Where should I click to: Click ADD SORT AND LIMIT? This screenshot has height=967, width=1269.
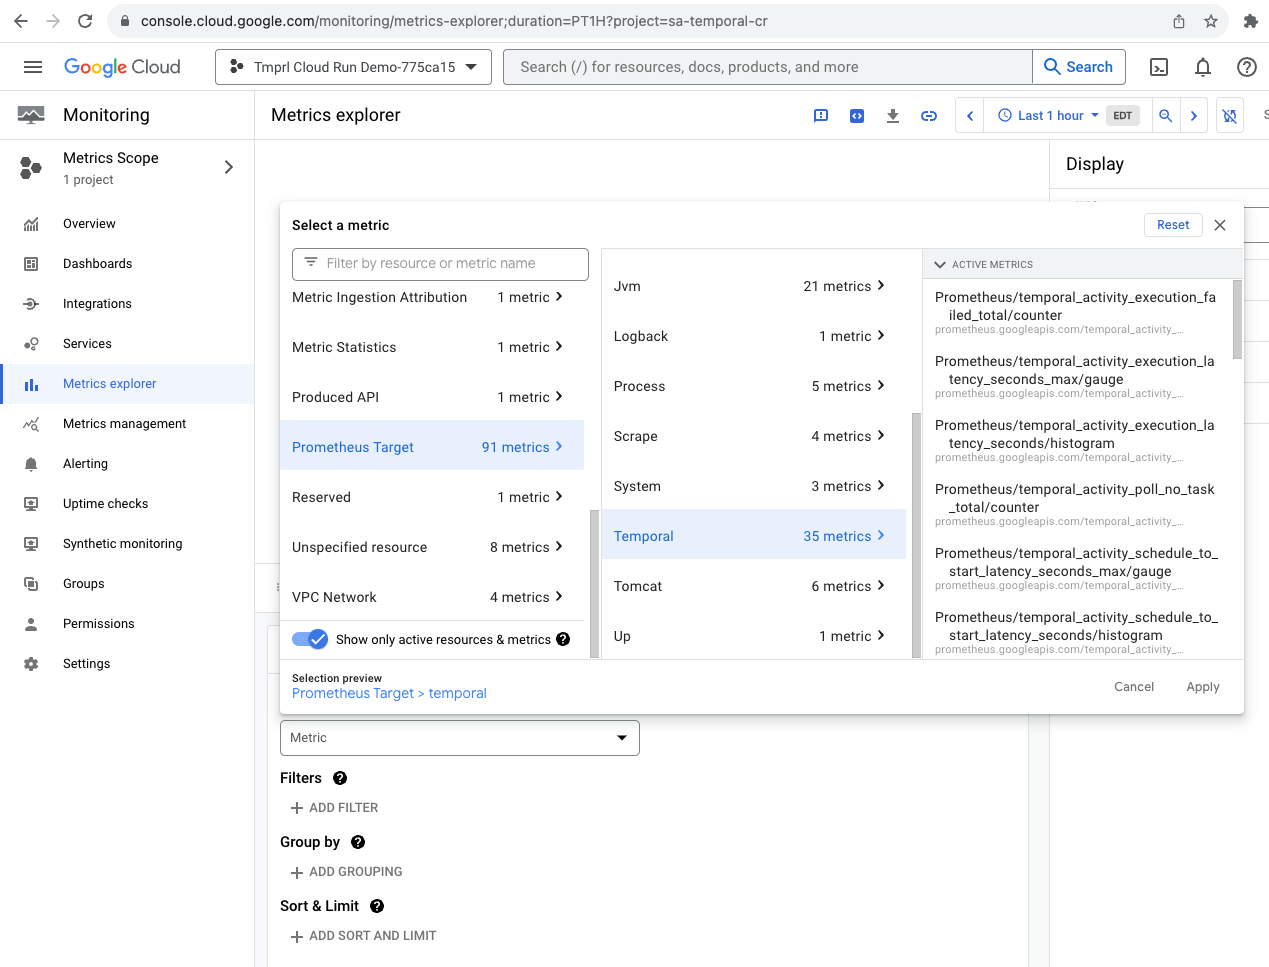pos(363,936)
